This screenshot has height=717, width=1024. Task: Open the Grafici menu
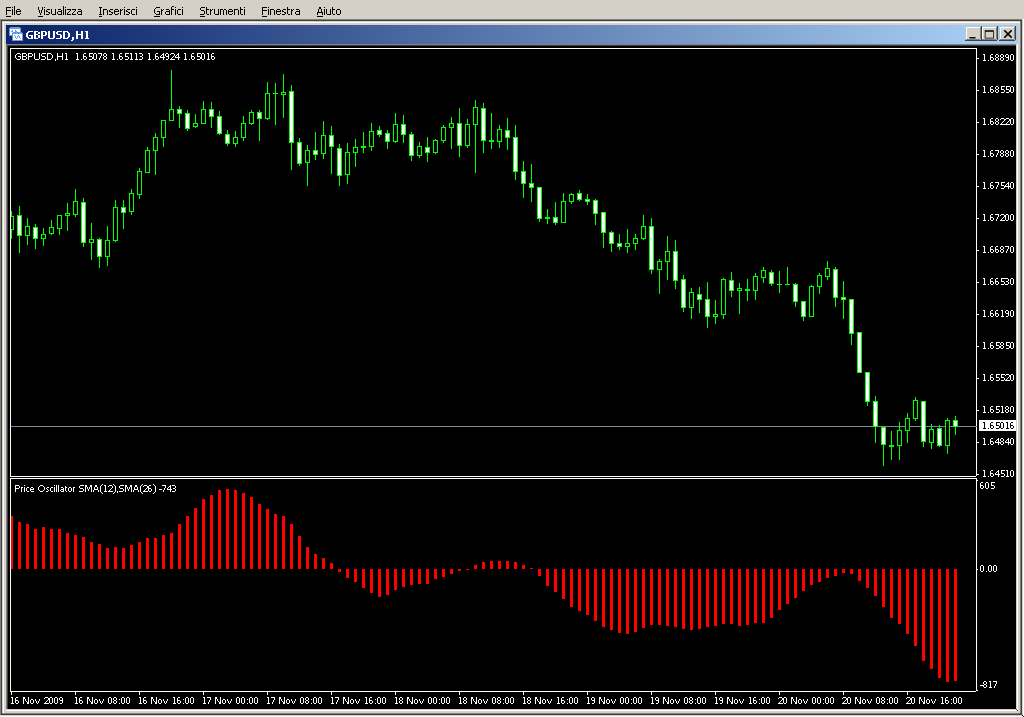[x=168, y=11]
